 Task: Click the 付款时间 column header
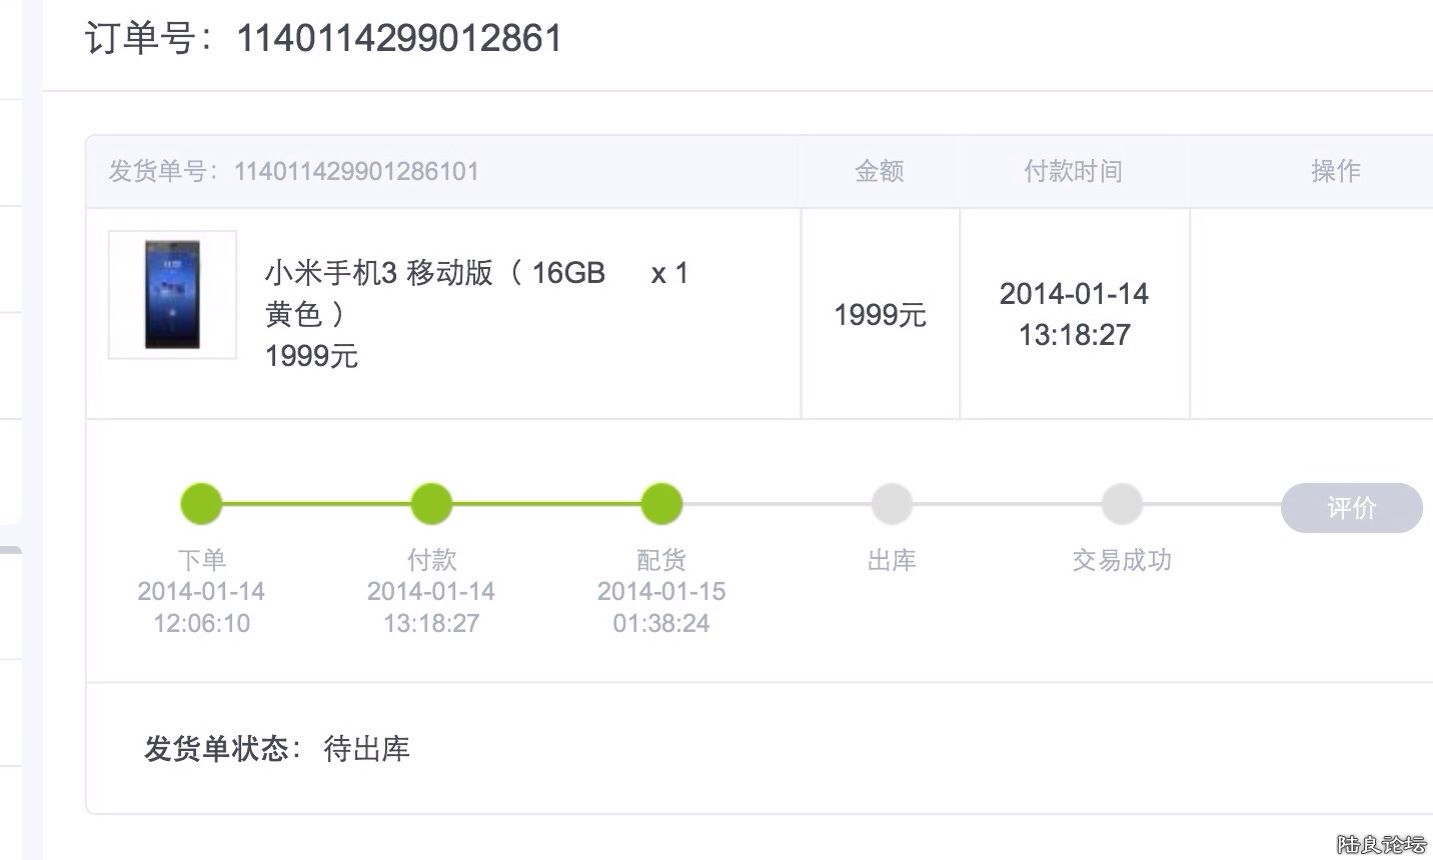[x=1073, y=171]
